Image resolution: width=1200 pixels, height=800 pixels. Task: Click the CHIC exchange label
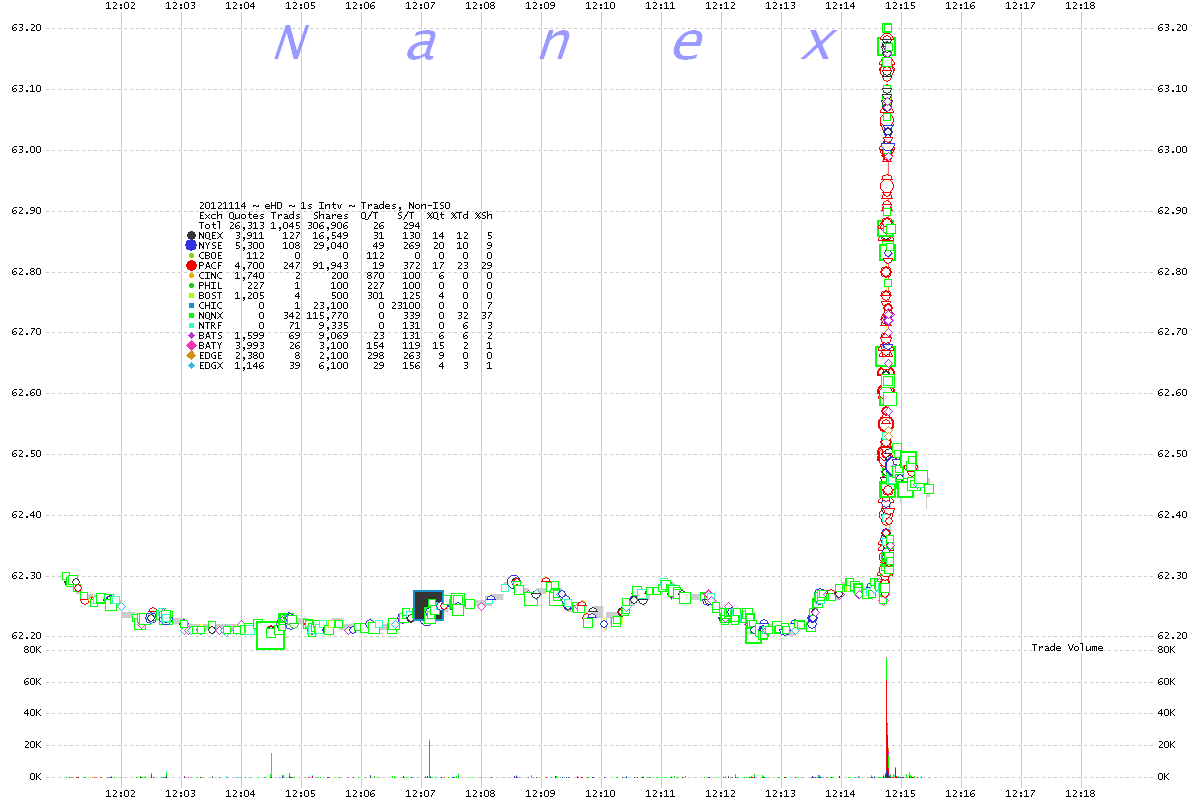(x=210, y=305)
